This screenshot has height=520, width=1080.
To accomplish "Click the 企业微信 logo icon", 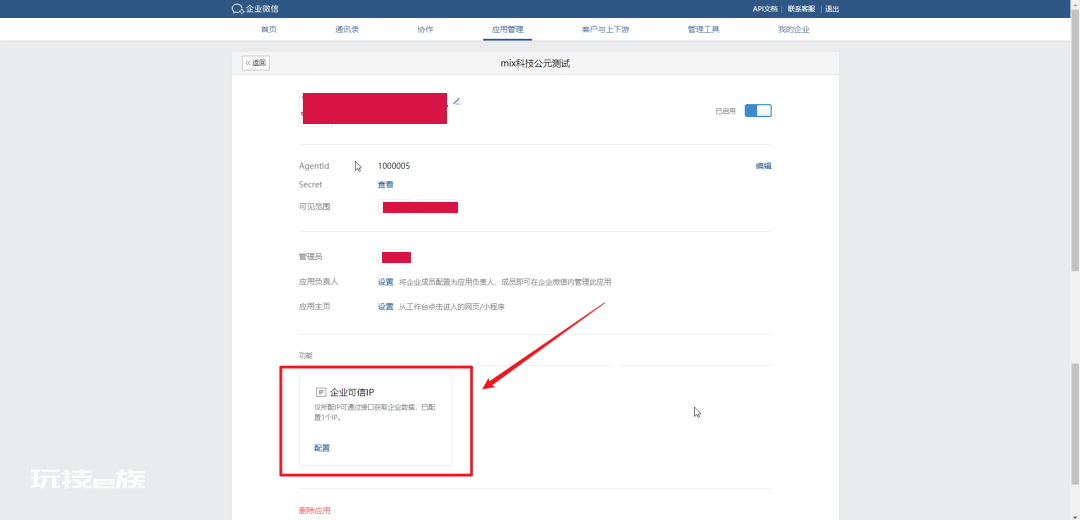I will tap(237, 9).
